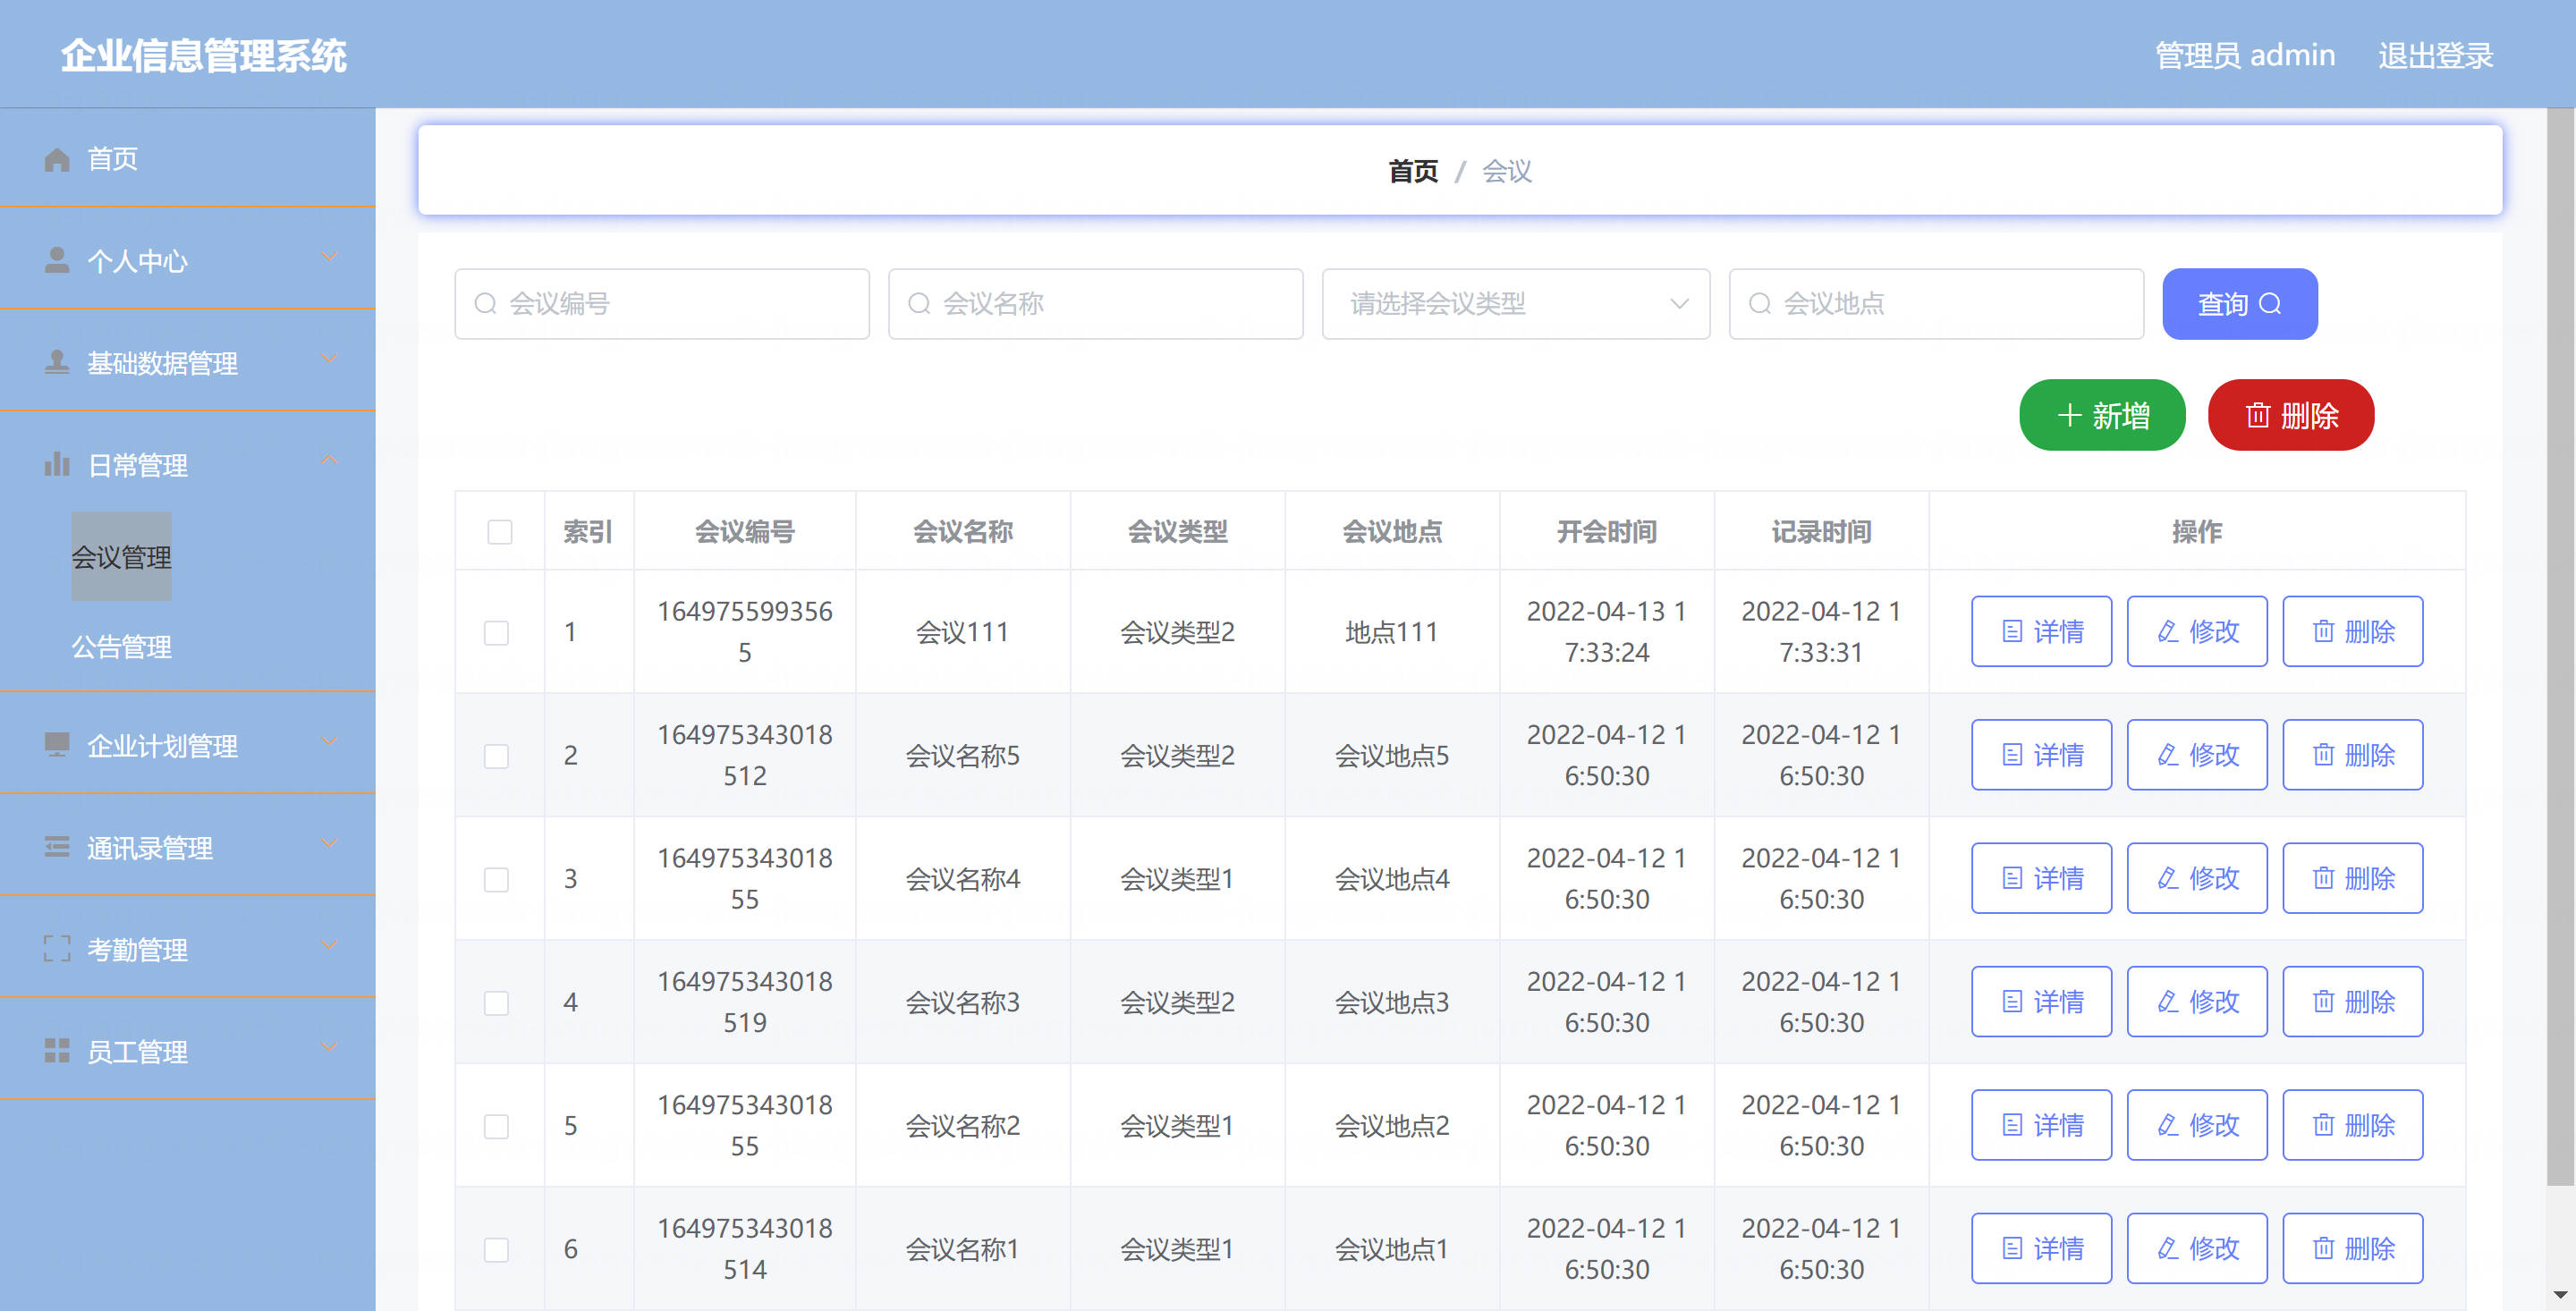Open the 请选择会议类型 dropdown
This screenshot has height=1311, width=2576.
click(x=1516, y=304)
